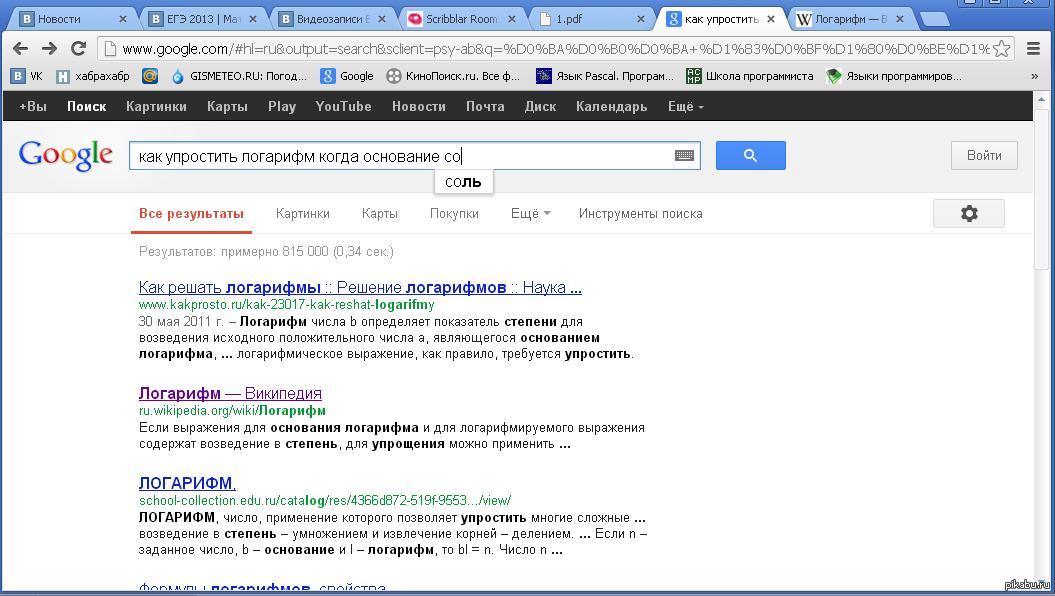The width and height of the screenshot is (1055, 596).
Task: Open a new tab button
Action: 935,19
